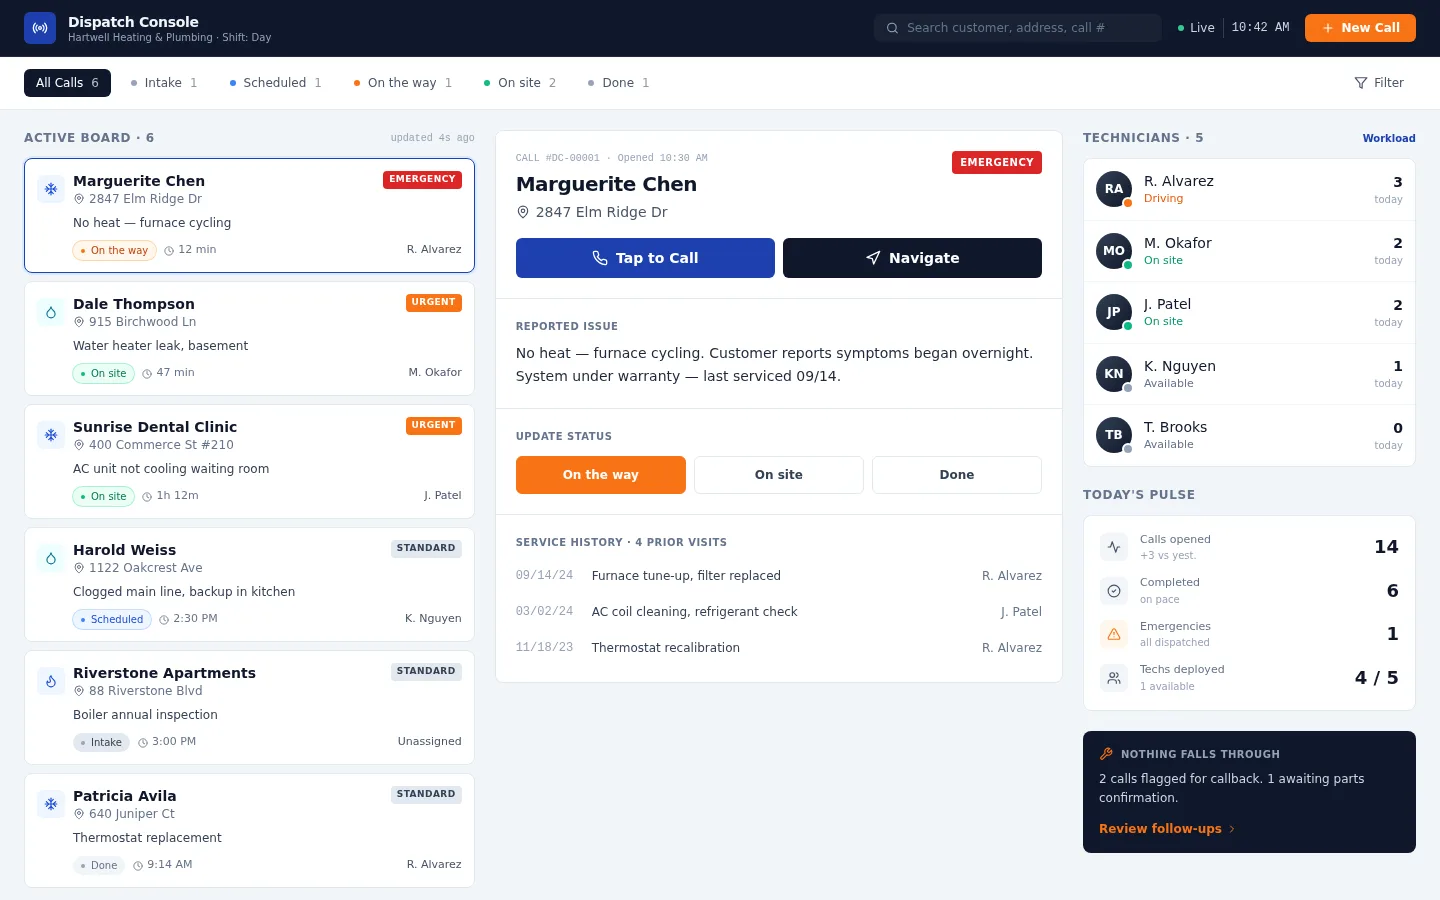Click the RA avatar for R. Alvarez
The image size is (1440, 900).
(1114, 189)
